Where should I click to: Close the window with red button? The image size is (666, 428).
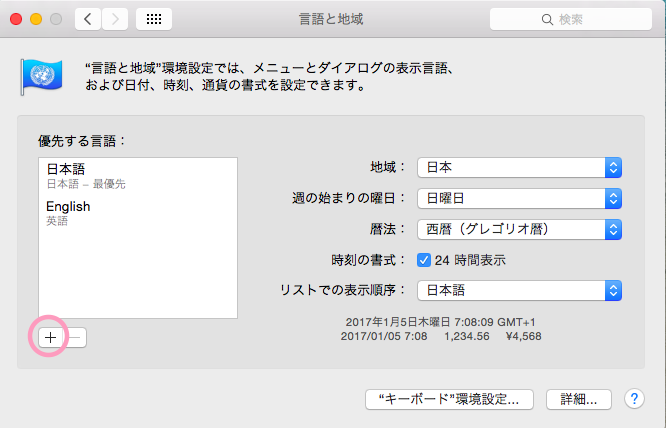pyautogui.click(x=16, y=19)
